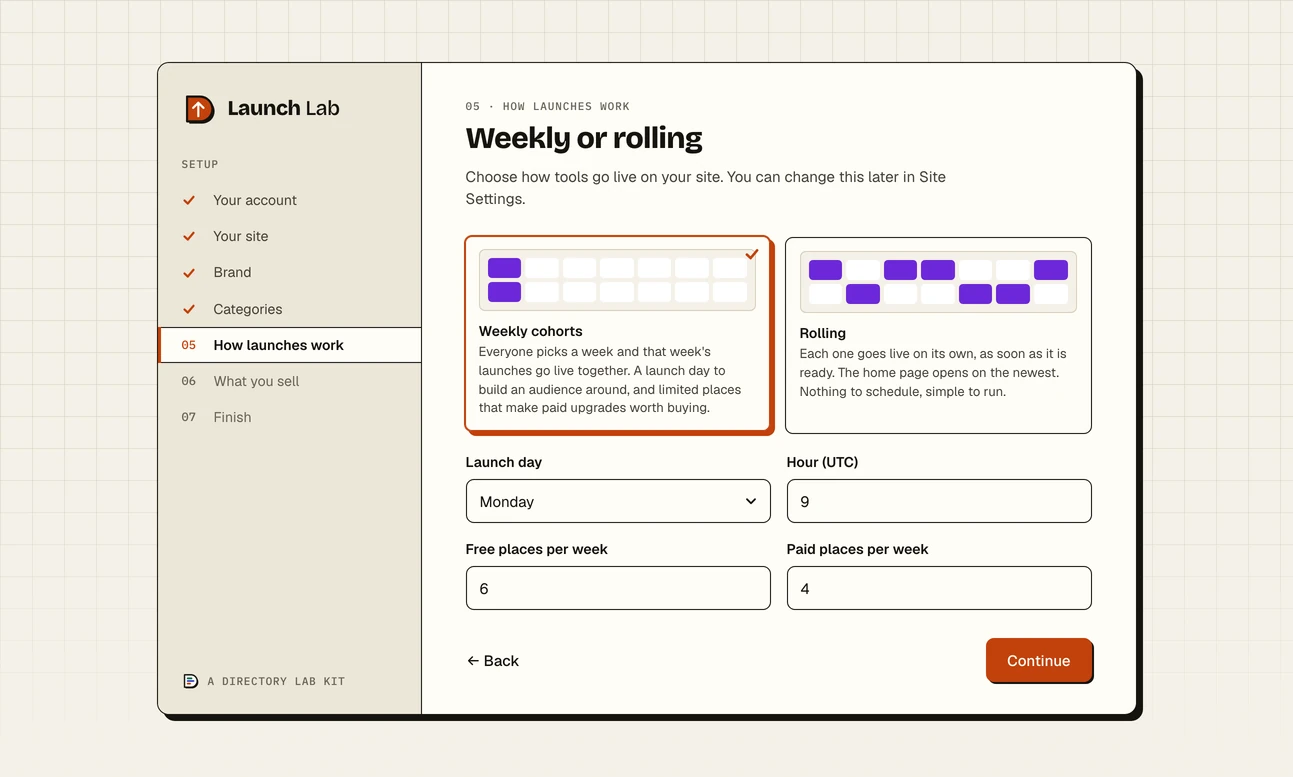1293x777 pixels.
Task: Click the Launch Lab logo icon
Action: tap(200, 109)
